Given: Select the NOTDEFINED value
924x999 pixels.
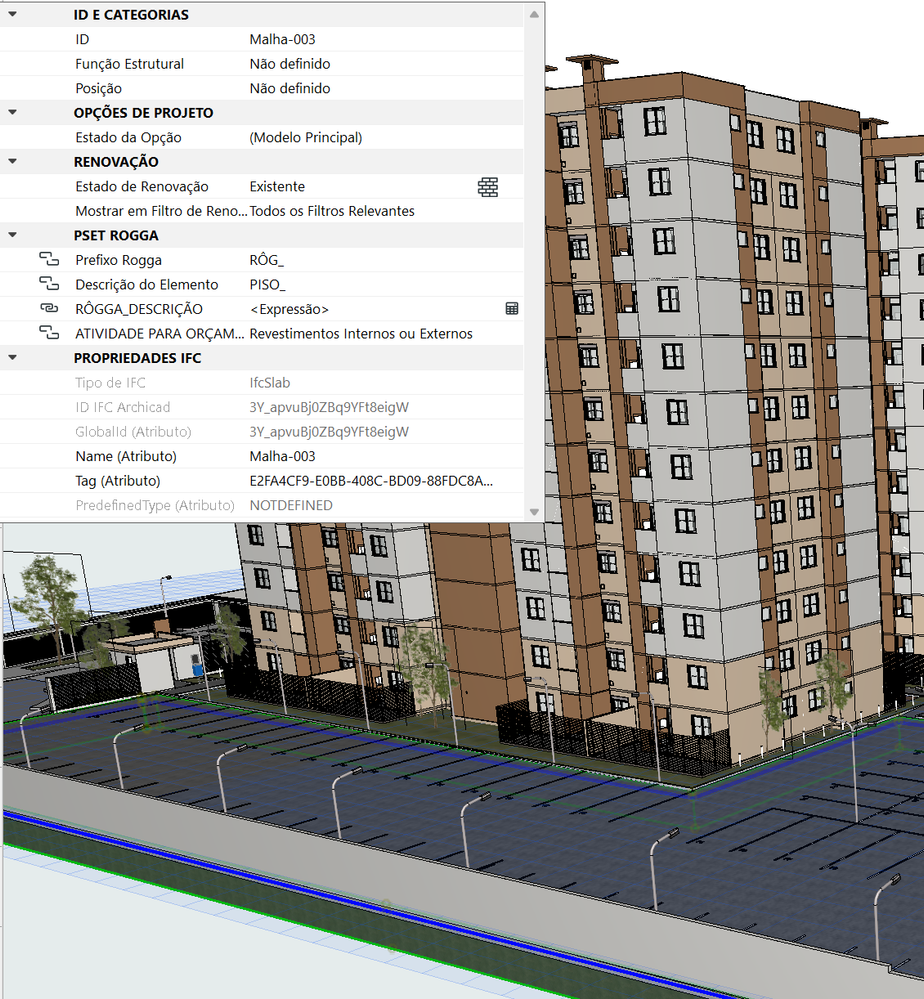Looking at the screenshot, I should pyautogui.click(x=291, y=505).
